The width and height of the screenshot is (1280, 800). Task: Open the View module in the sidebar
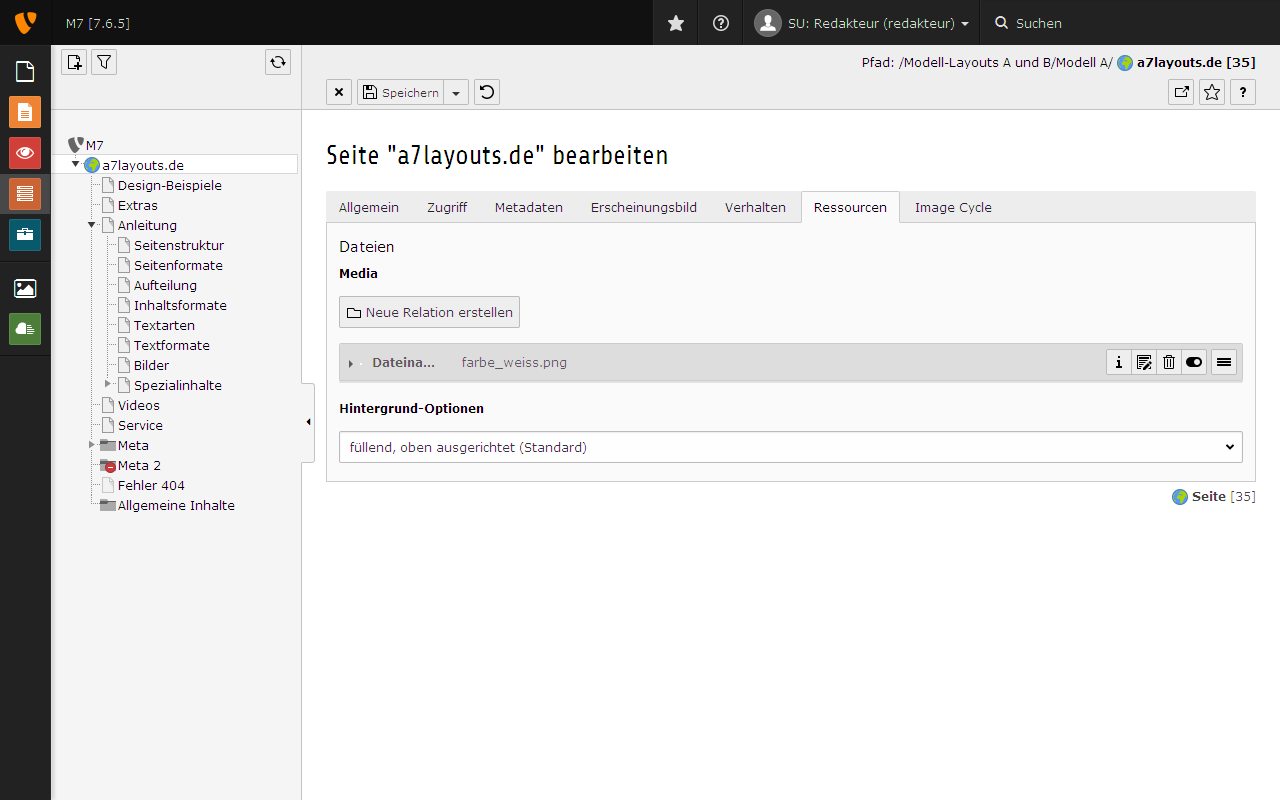tap(25, 153)
